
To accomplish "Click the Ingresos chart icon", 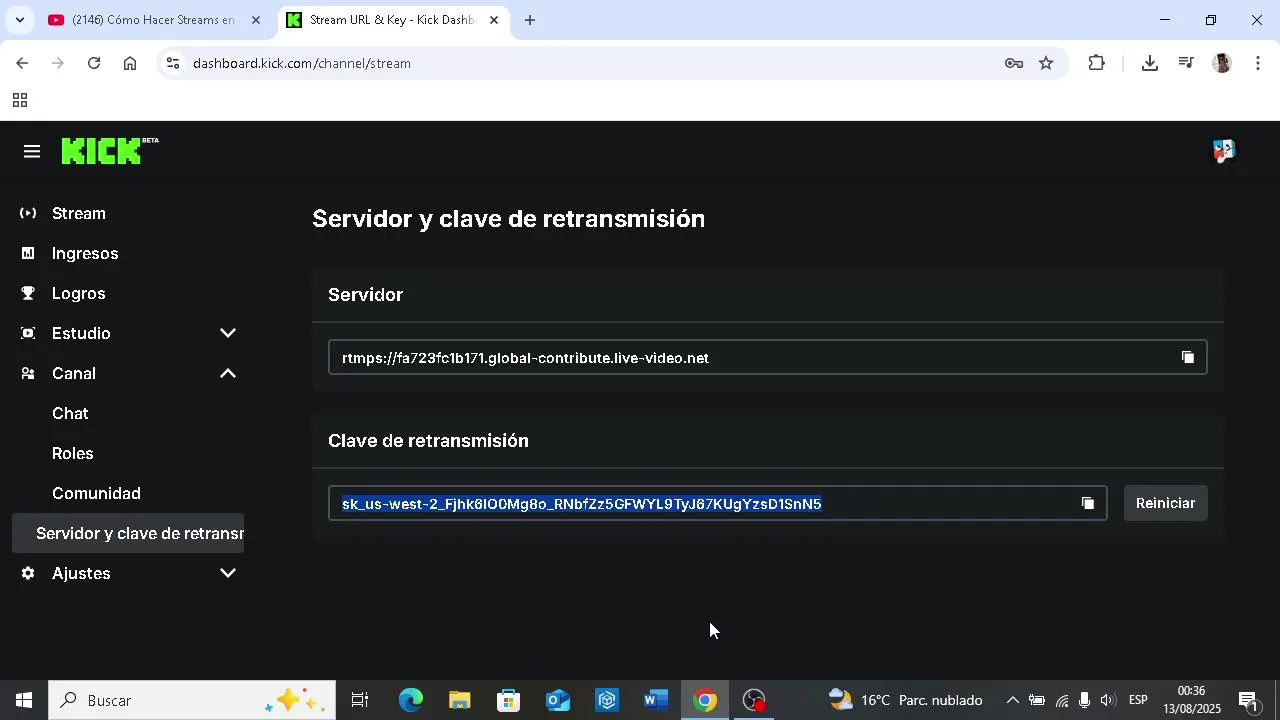I will point(28,253).
